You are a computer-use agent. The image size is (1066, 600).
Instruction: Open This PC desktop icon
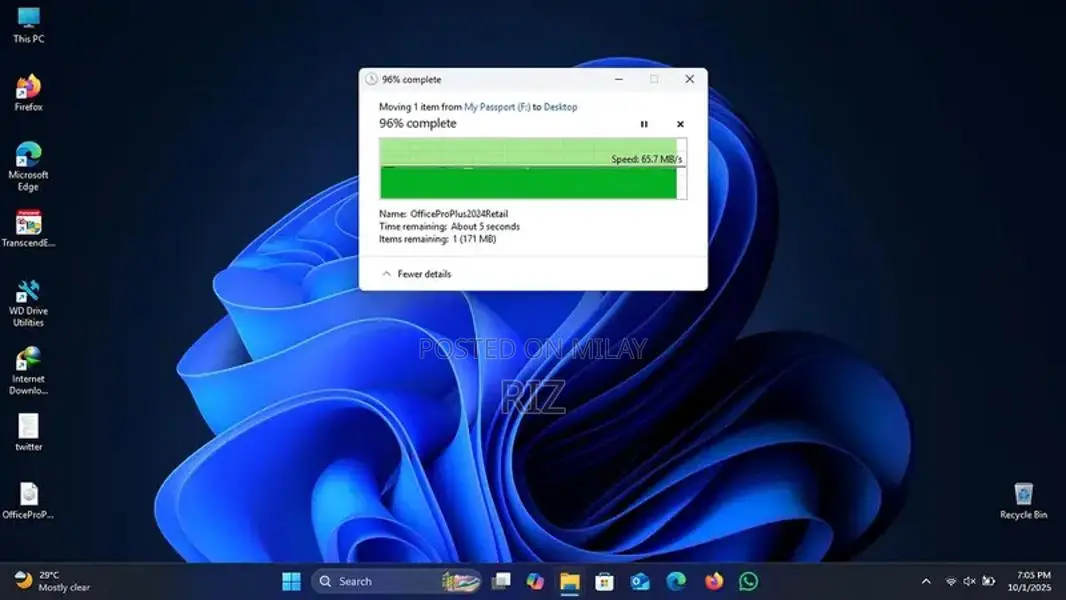(29, 24)
